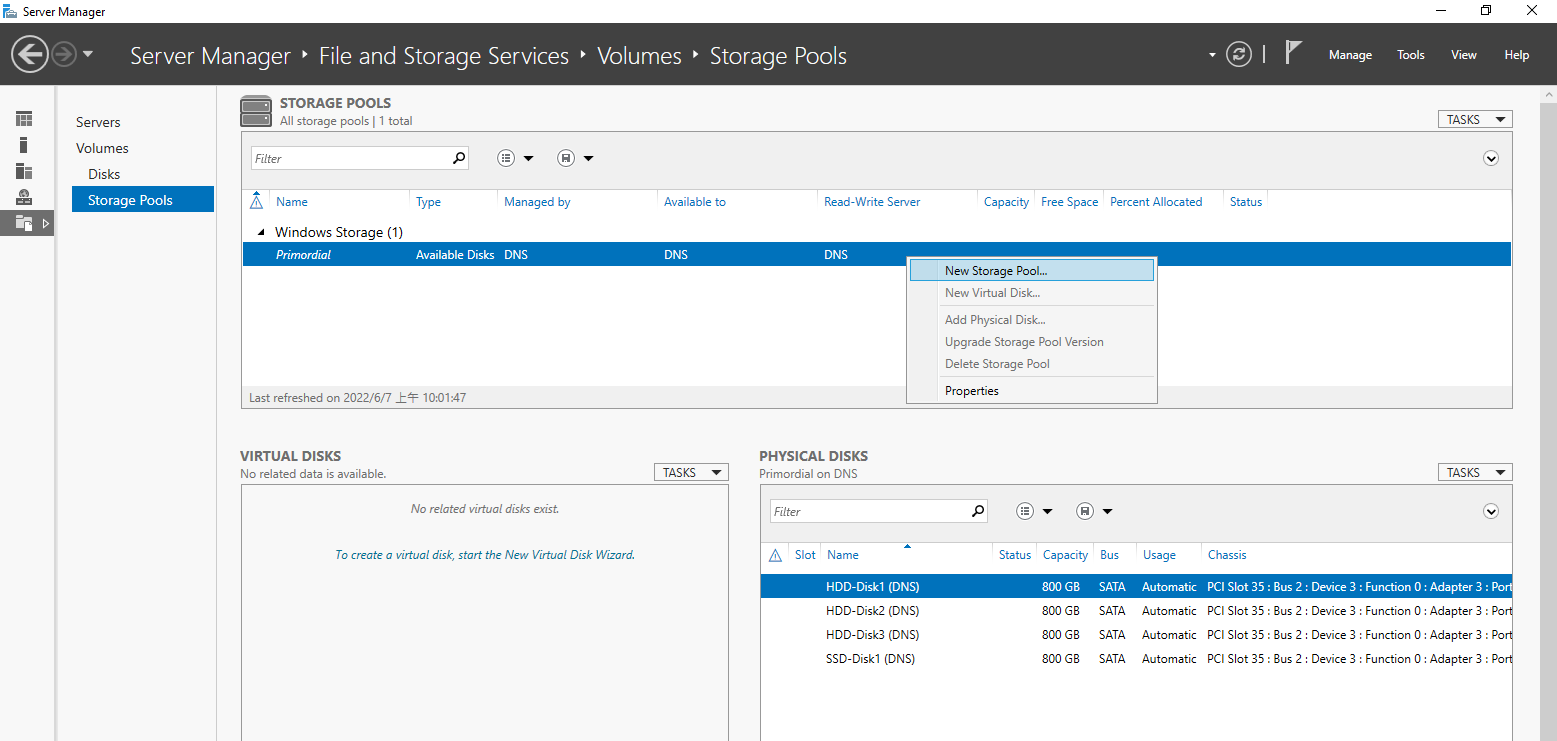Open the Tools menu
The height and width of the screenshot is (741, 1557).
(1411, 55)
